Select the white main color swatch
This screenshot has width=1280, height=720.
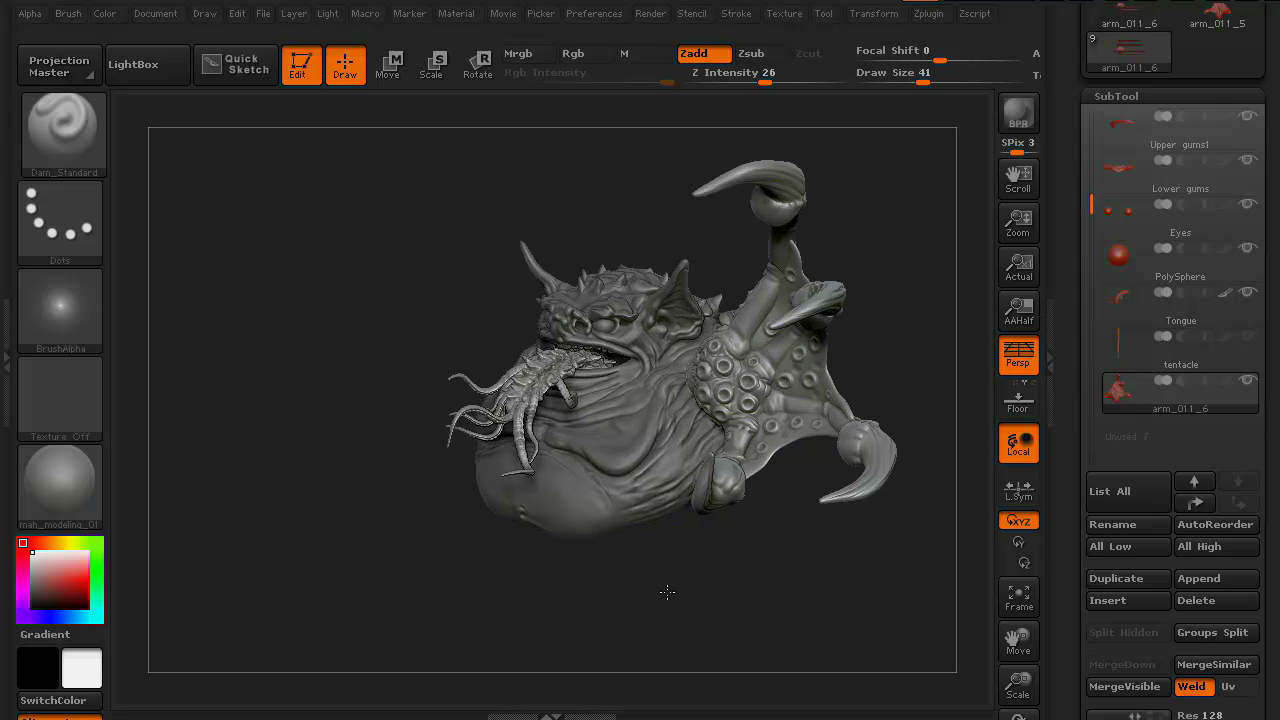[82, 668]
